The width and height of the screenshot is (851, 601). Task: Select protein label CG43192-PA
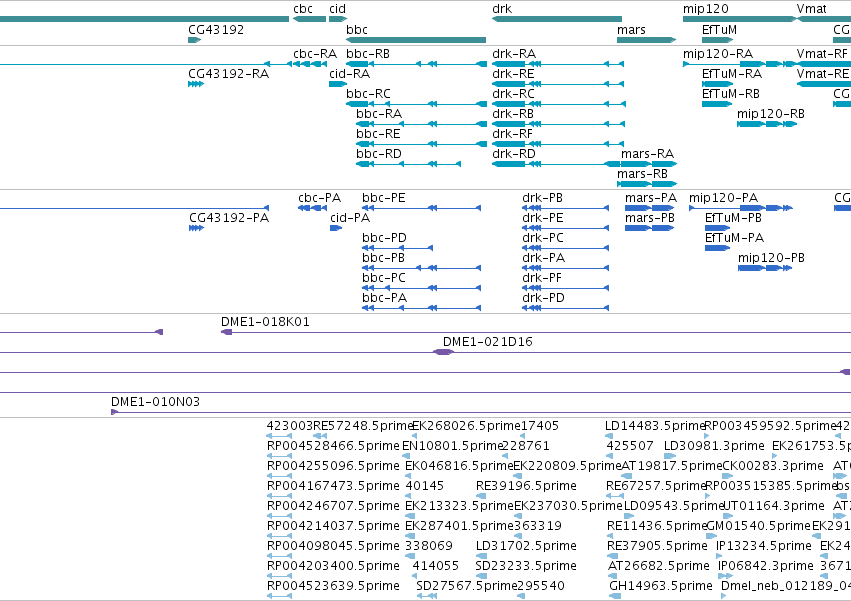coord(229,218)
